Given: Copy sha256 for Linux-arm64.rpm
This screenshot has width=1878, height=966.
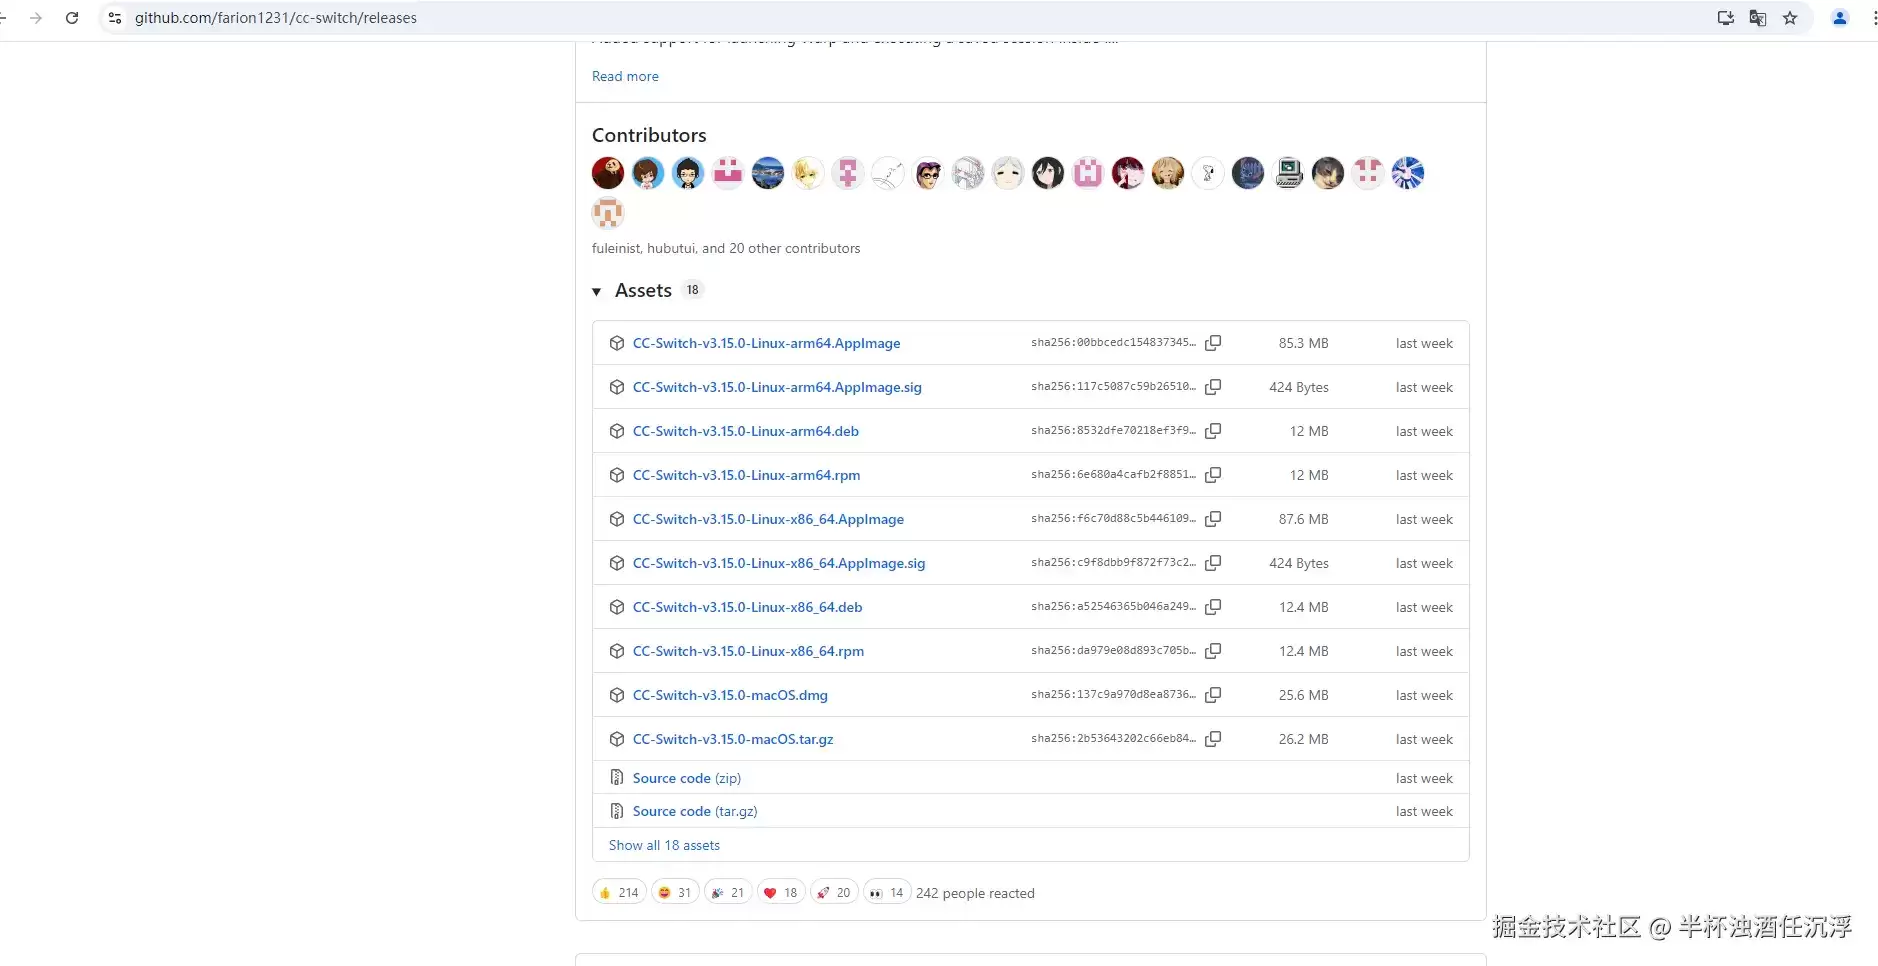Looking at the screenshot, I should [1213, 475].
